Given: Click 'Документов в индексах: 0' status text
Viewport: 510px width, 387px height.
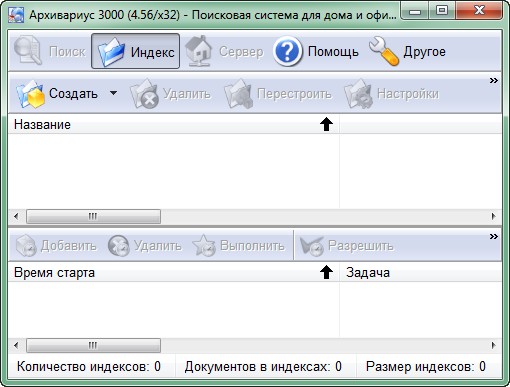Looking at the screenshot, I should (x=263, y=367).
